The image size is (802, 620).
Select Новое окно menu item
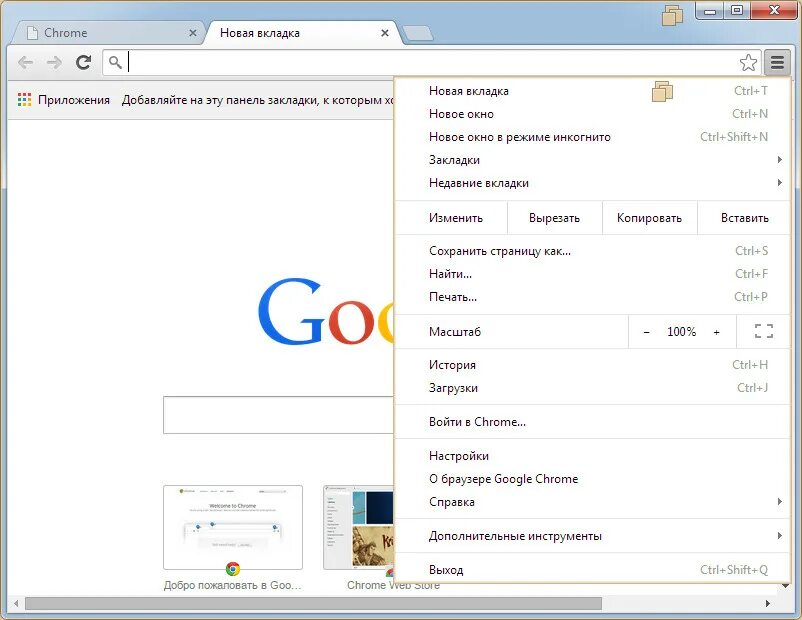pyautogui.click(x=593, y=114)
